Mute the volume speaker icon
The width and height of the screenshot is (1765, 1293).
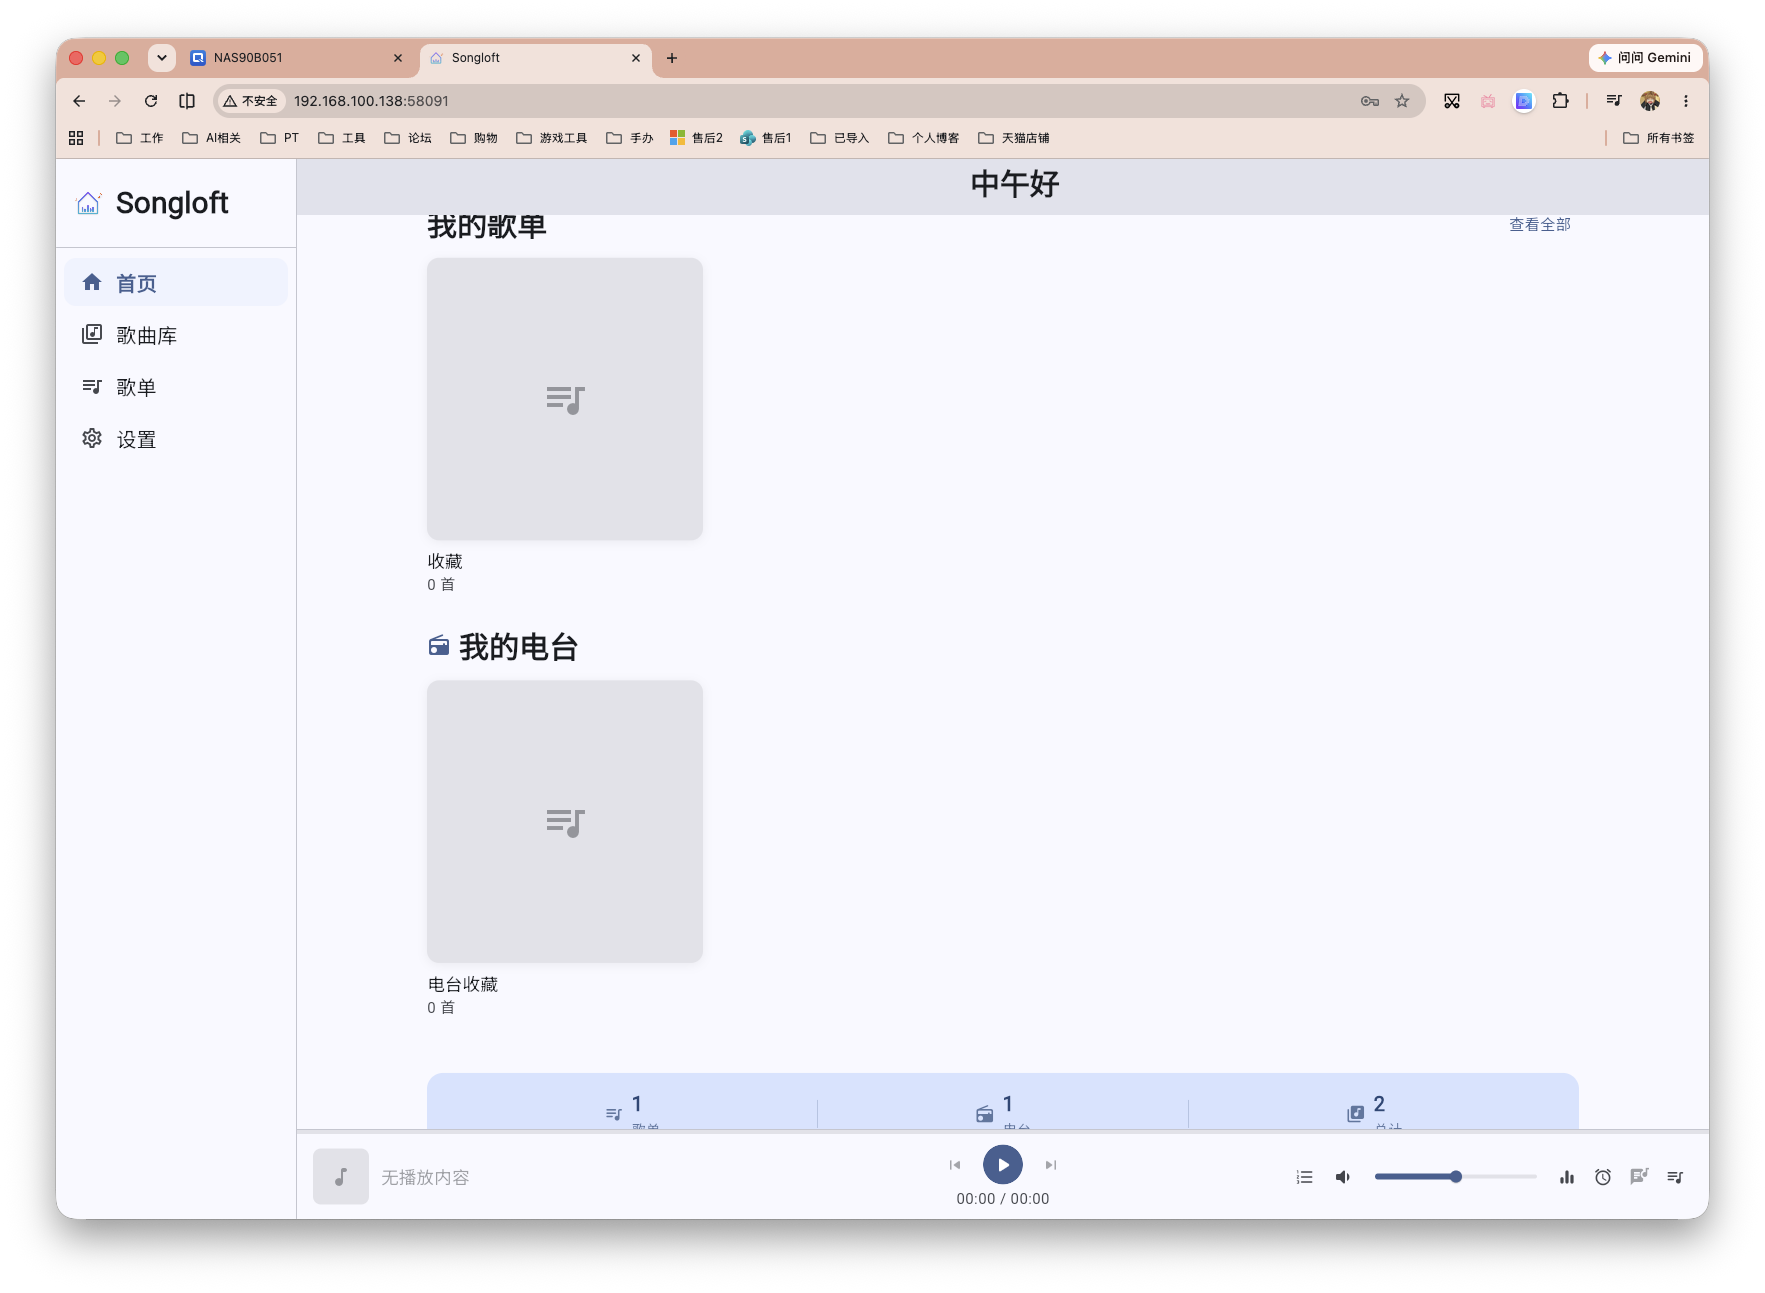[x=1343, y=1177]
